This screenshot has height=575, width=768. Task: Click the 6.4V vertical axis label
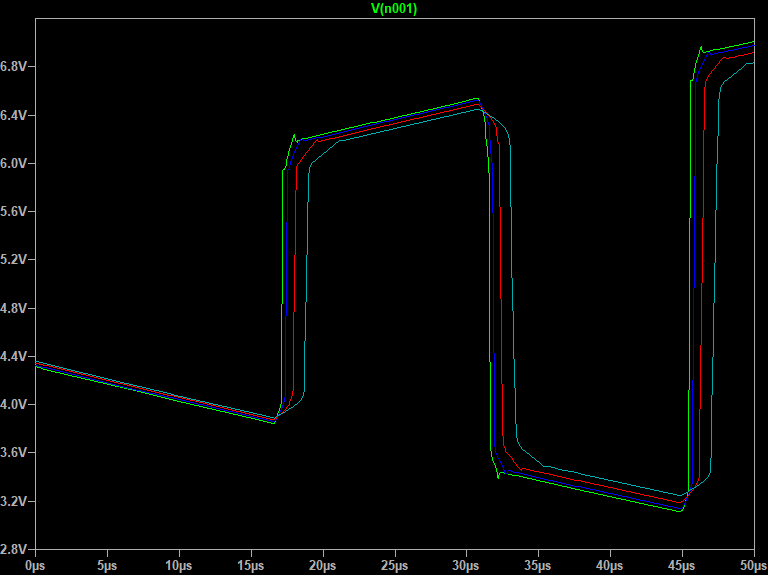tap(13, 116)
